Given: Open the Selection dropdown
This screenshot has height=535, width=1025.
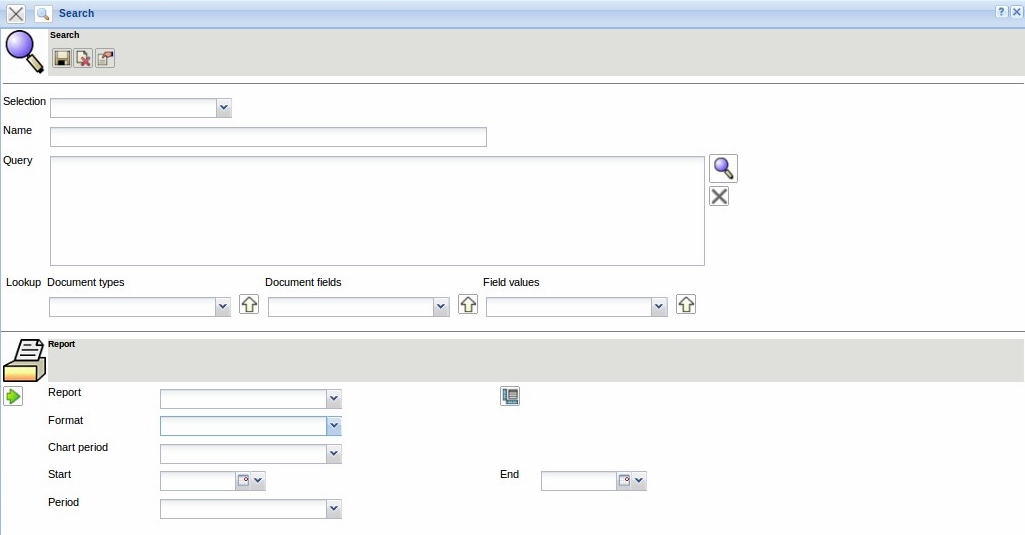Looking at the screenshot, I should click(x=223, y=108).
